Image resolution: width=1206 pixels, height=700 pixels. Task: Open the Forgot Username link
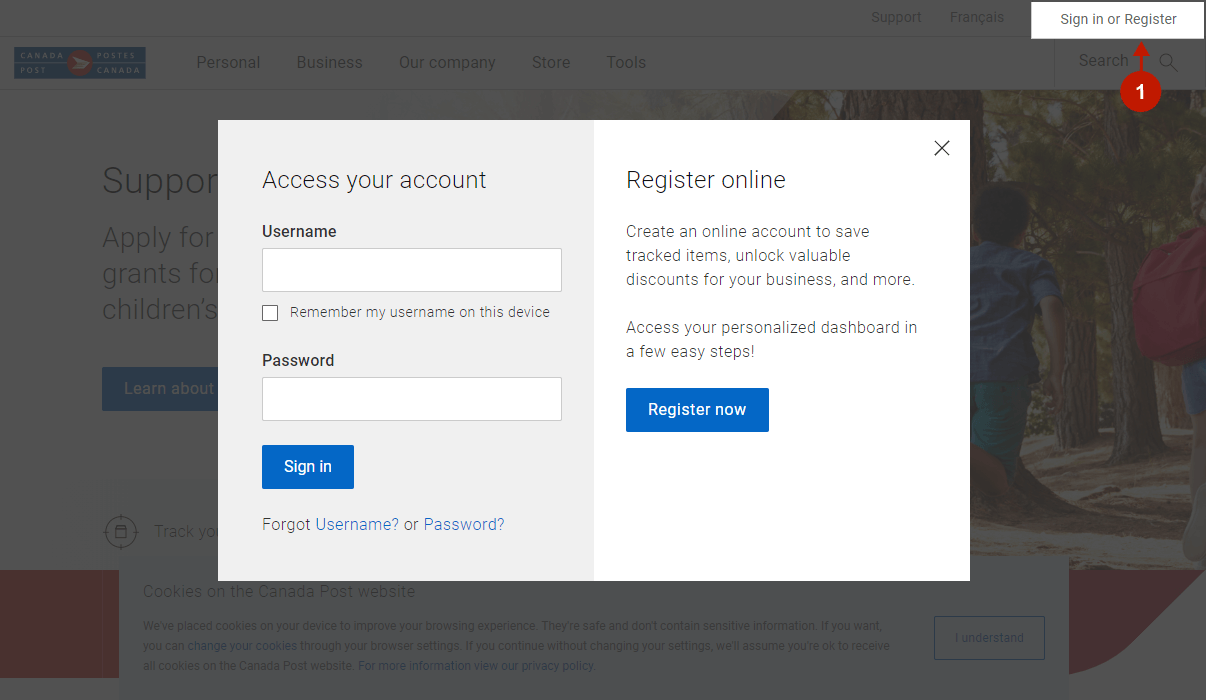pos(357,525)
